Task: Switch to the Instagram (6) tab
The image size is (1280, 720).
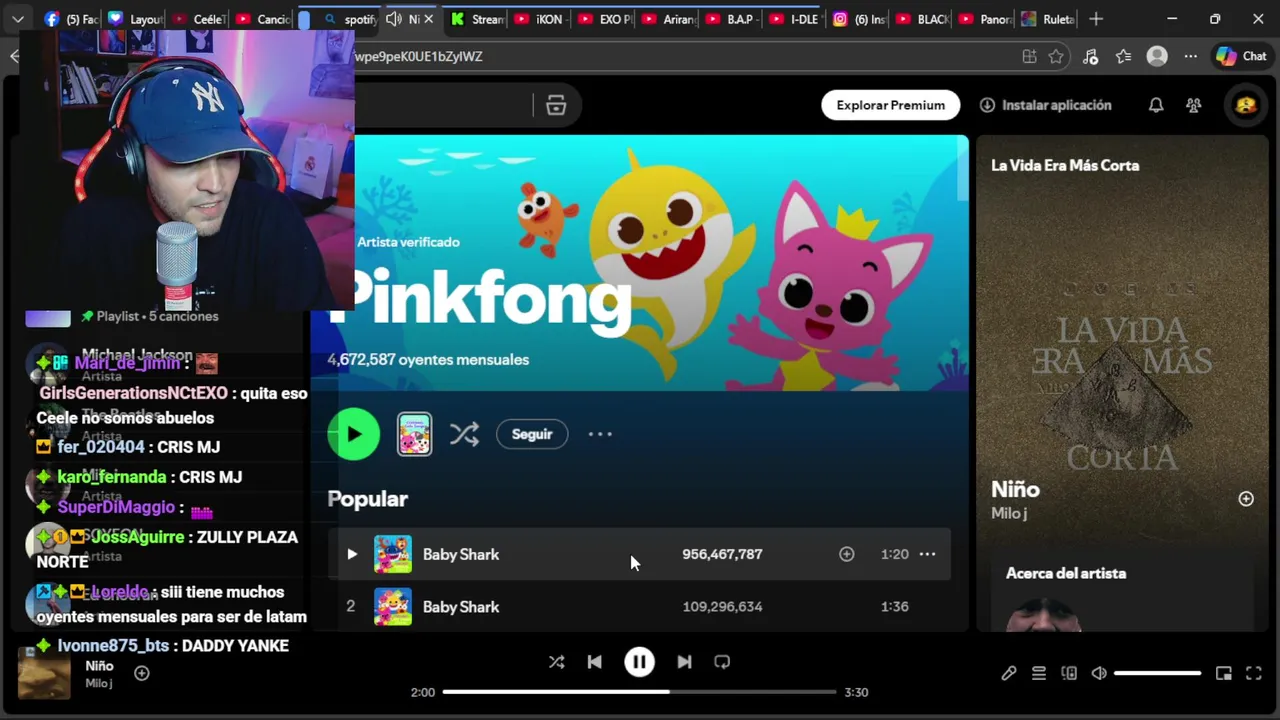Action: point(859,19)
